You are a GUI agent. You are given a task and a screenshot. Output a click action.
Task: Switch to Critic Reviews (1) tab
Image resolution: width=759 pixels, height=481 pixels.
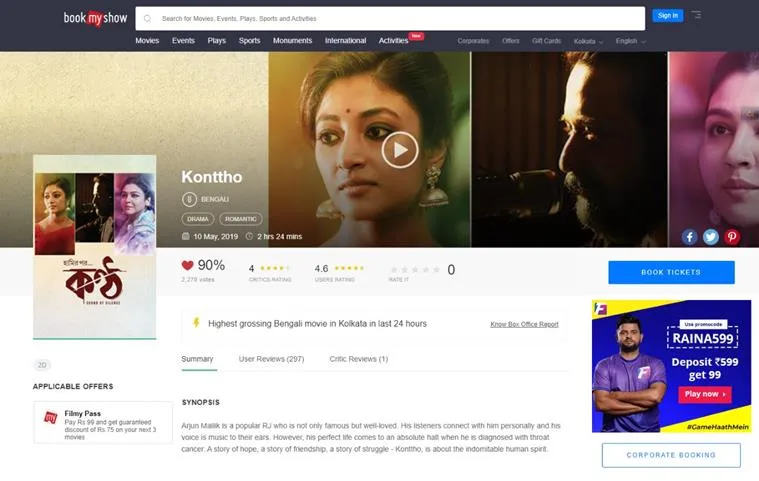(359, 359)
